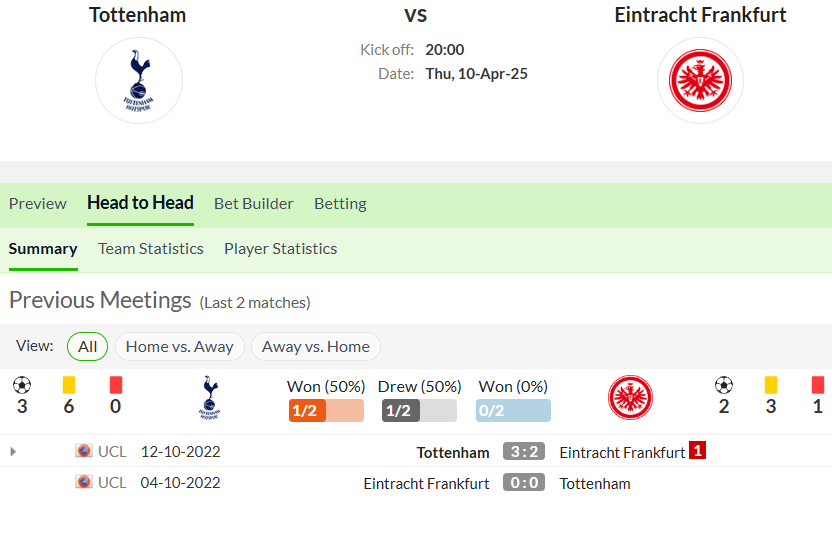The height and width of the screenshot is (550, 832).
Task: Click the Tottenham yellow card icon
Action: 69,385
